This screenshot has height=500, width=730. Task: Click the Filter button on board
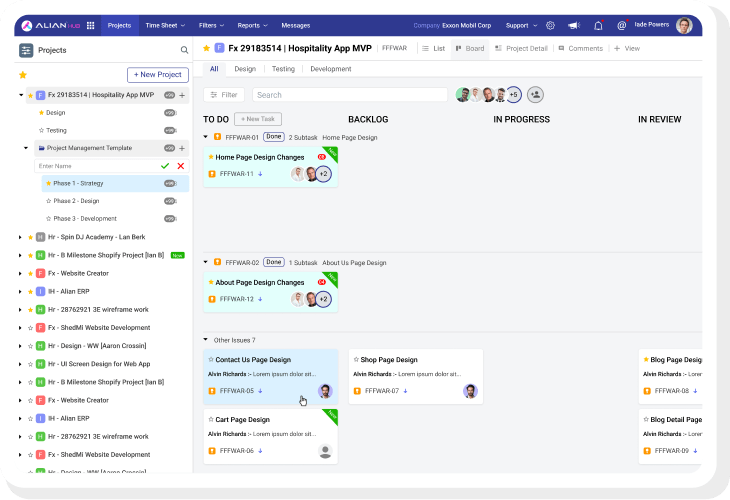pos(224,95)
